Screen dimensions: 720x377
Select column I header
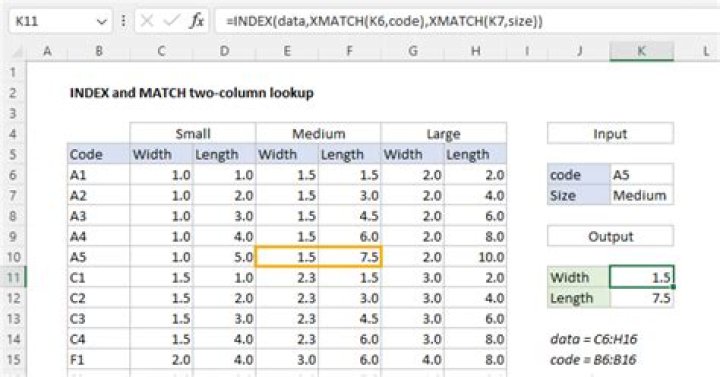pyautogui.click(x=527, y=51)
